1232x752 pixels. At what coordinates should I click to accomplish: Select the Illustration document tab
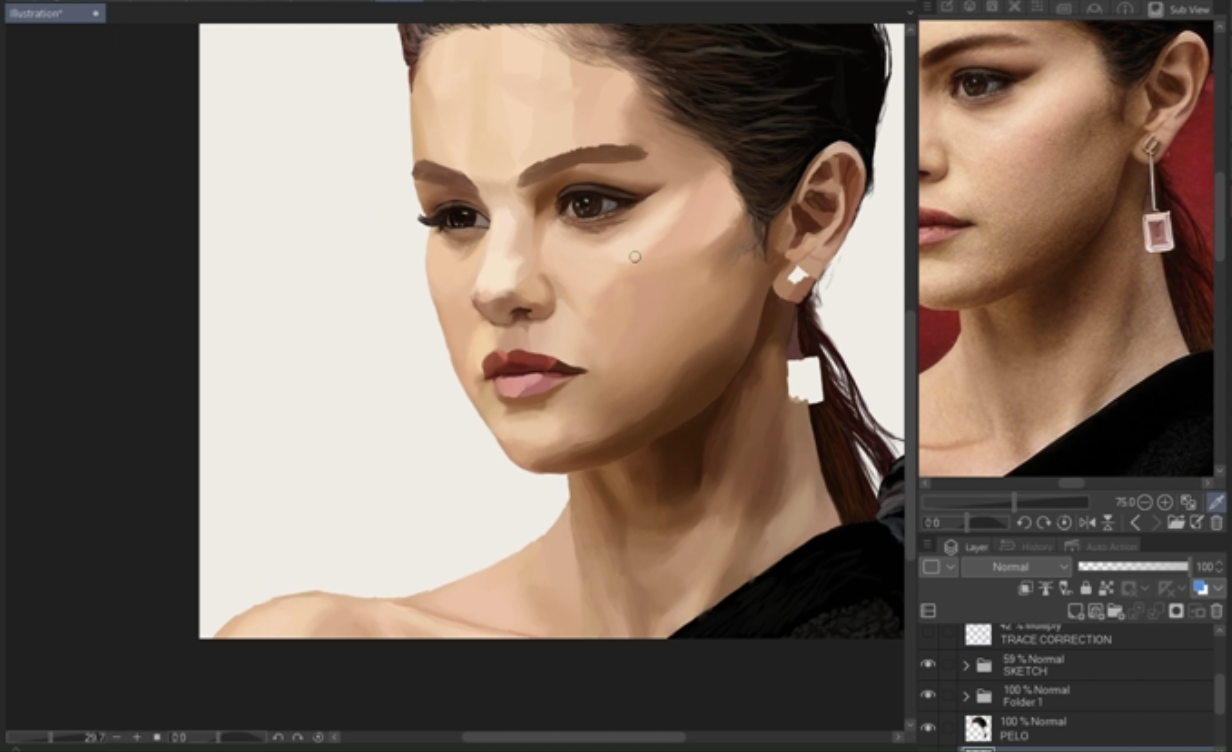click(x=55, y=13)
